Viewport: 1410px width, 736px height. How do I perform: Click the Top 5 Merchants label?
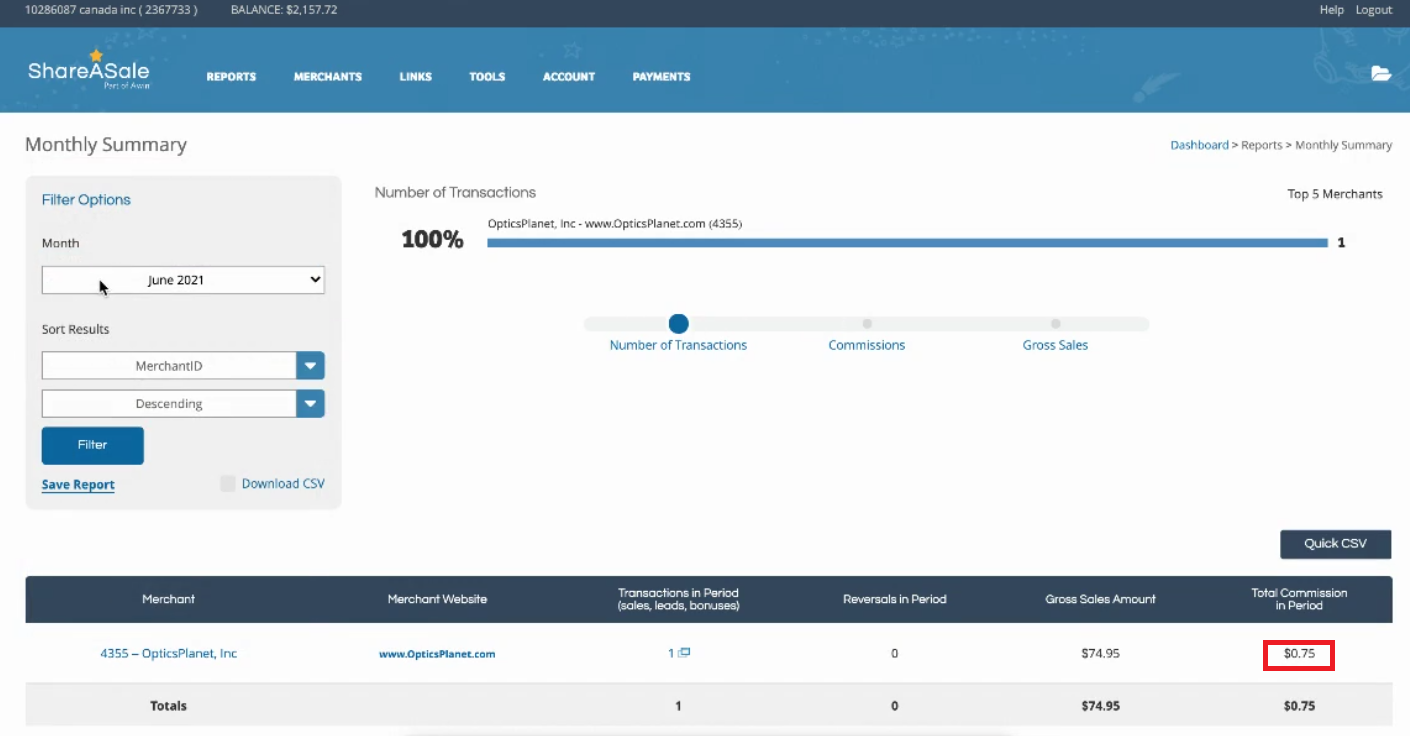coord(1335,194)
